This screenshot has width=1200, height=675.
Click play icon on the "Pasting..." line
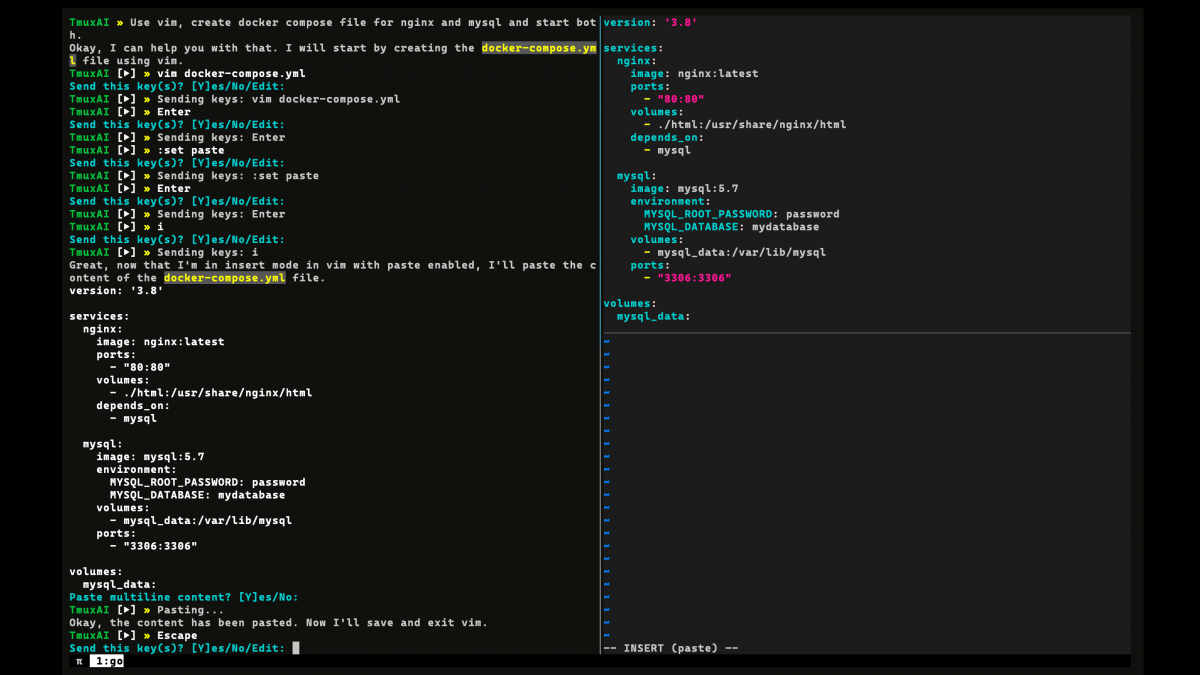point(126,610)
